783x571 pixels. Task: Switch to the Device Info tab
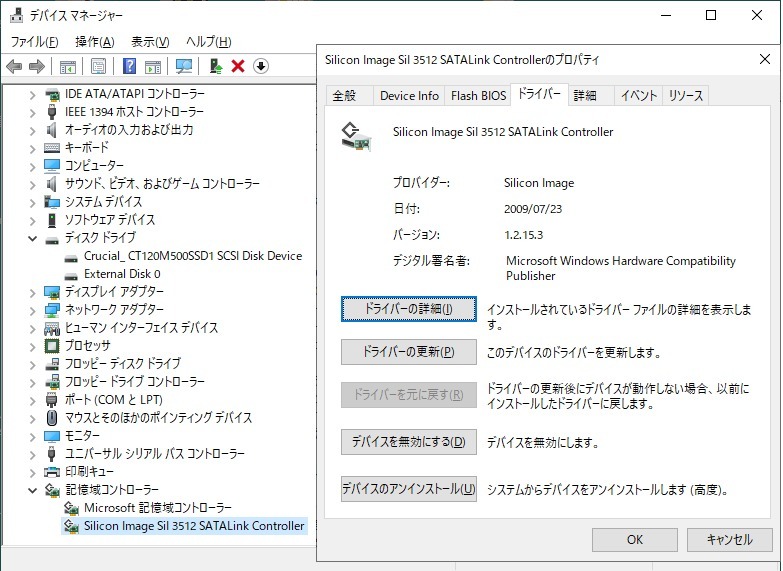[409, 95]
